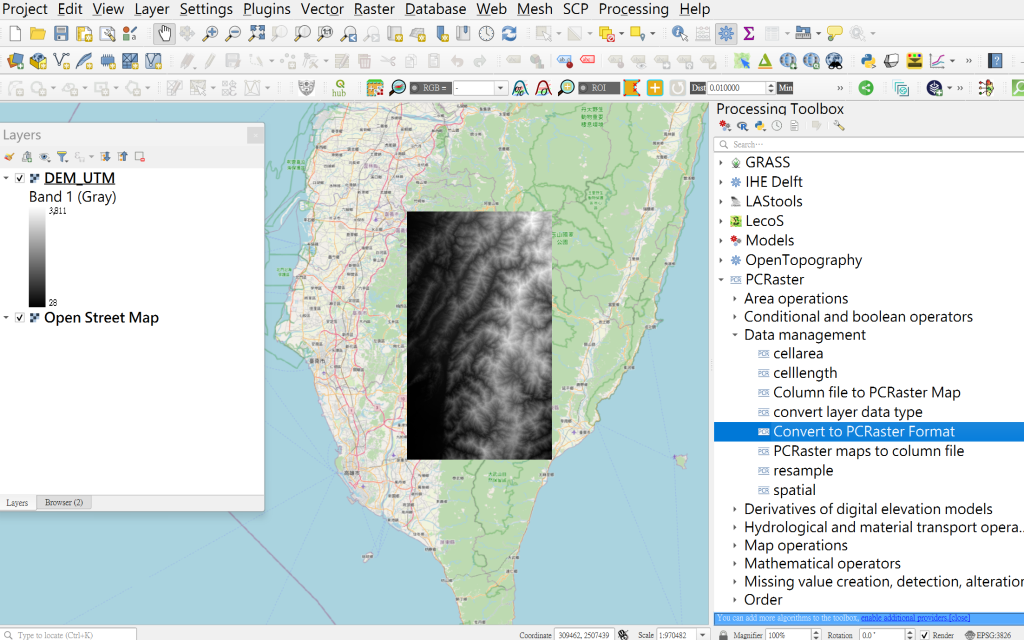Open the Data Source Manager icon
1024x640 pixels.
(x=15, y=61)
